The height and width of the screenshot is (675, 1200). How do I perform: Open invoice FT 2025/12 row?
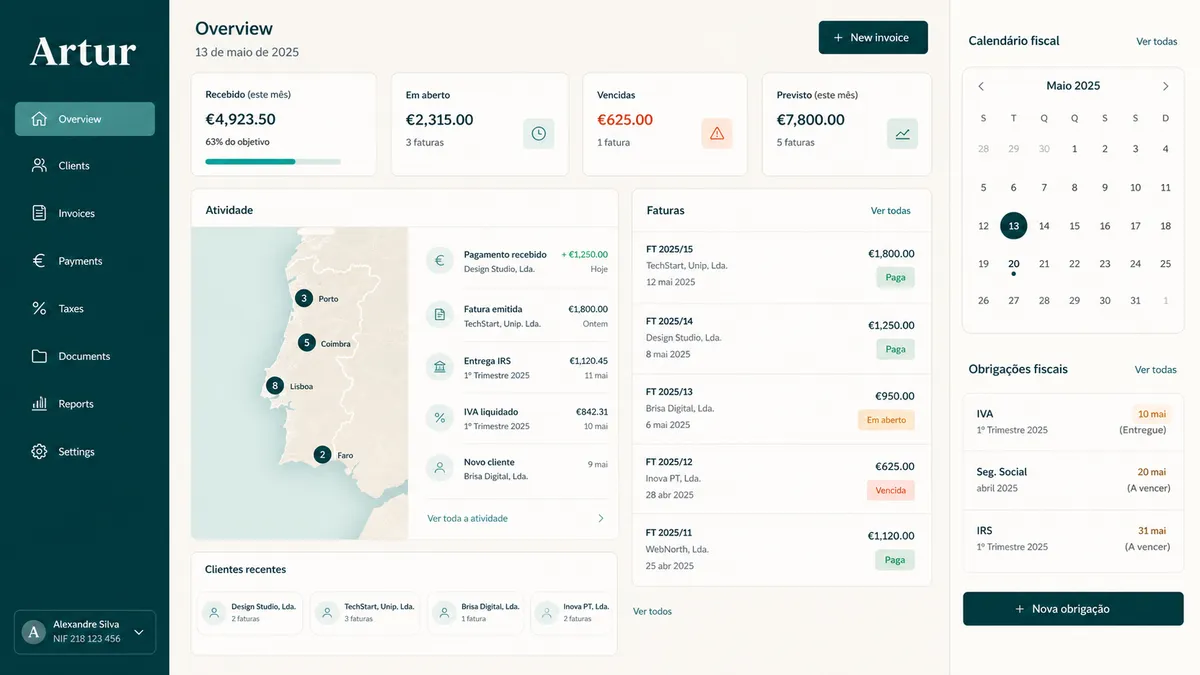coord(781,479)
